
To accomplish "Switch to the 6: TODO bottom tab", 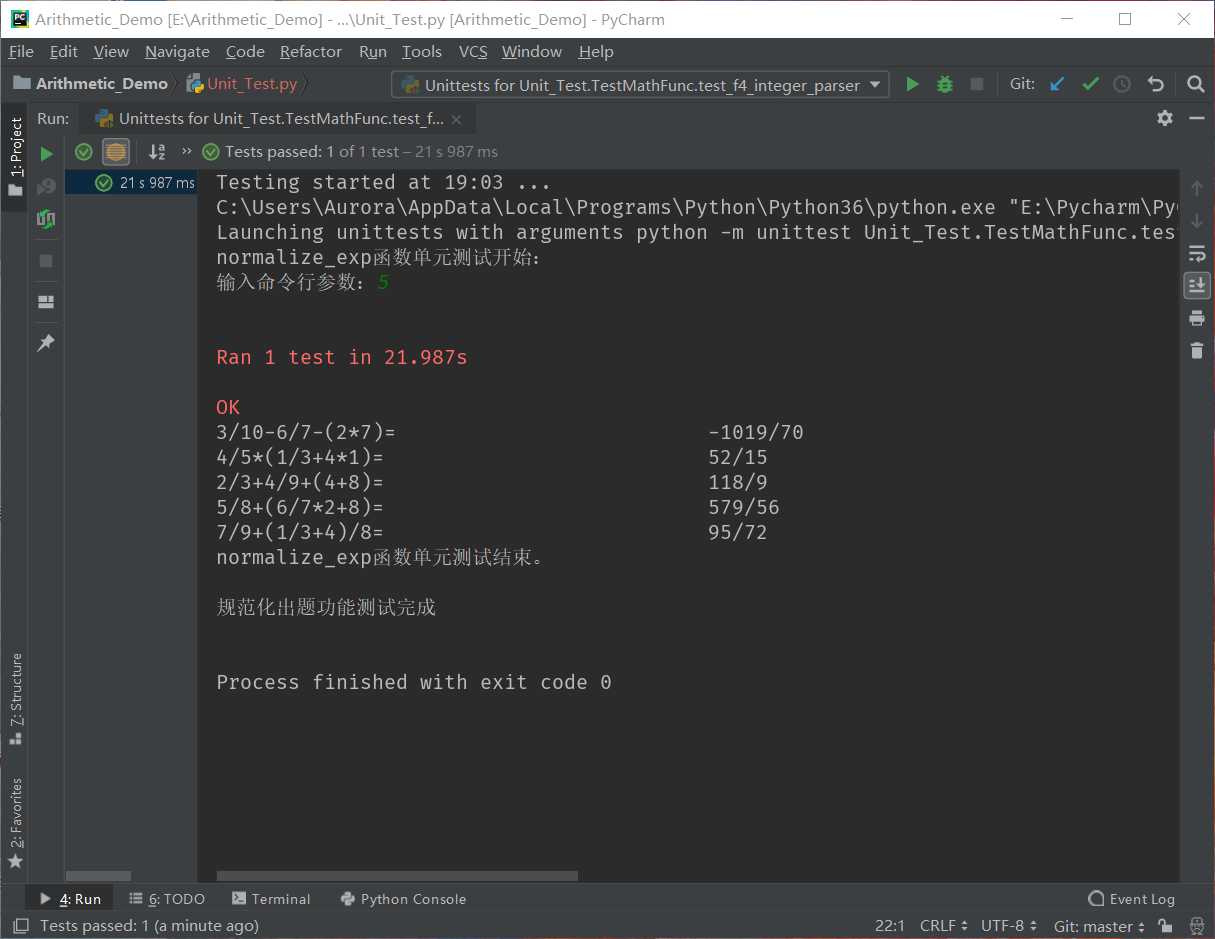I will pyautogui.click(x=167, y=899).
